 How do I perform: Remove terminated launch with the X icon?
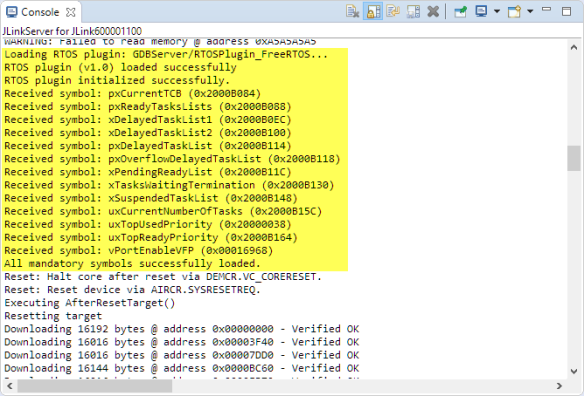pos(433,11)
